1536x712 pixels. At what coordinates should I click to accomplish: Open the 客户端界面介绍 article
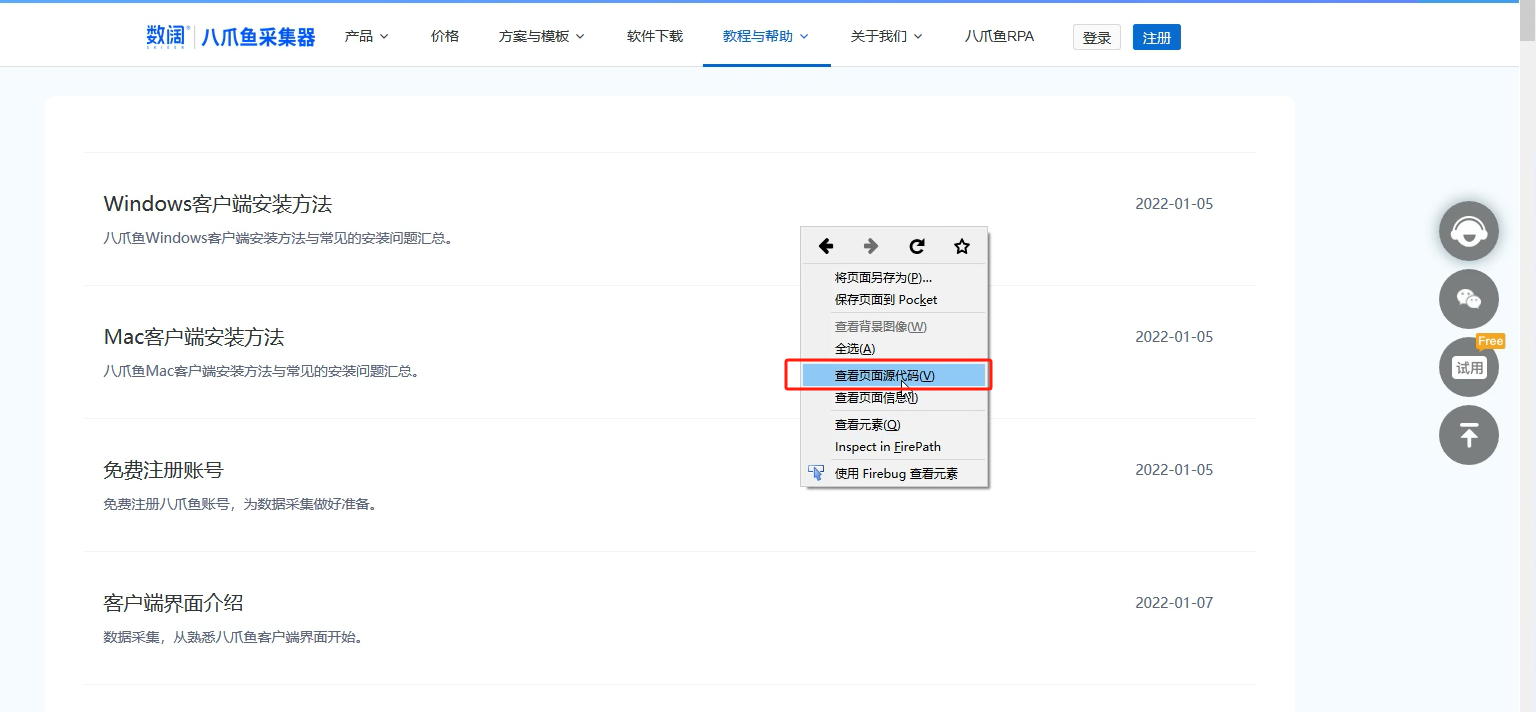[x=173, y=603]
